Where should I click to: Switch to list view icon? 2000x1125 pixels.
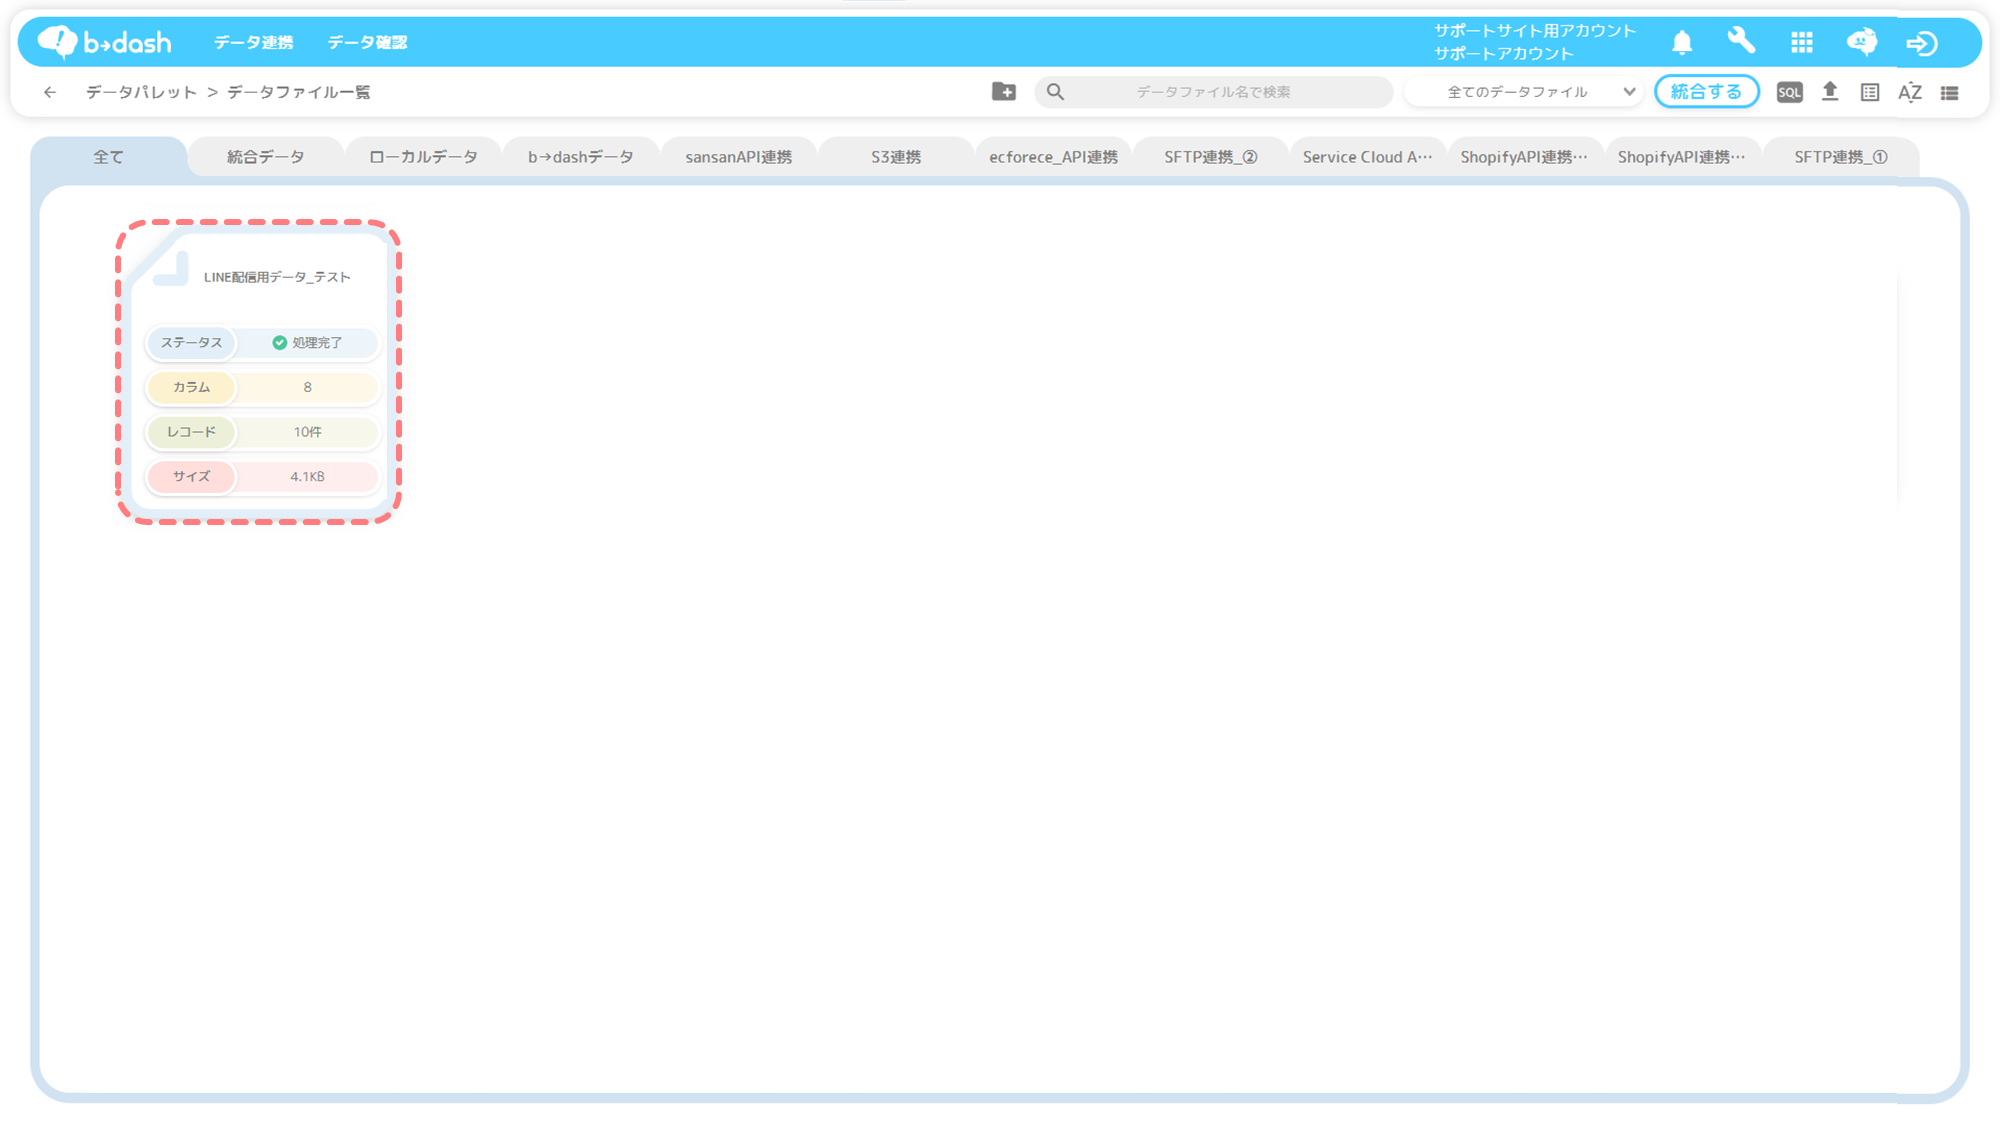click(1950, 92)
